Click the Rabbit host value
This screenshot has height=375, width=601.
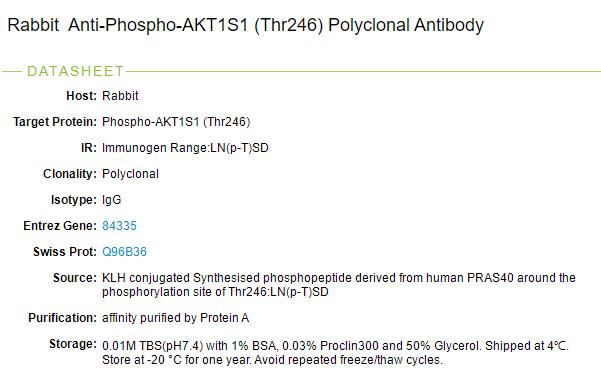coord(120,95)
